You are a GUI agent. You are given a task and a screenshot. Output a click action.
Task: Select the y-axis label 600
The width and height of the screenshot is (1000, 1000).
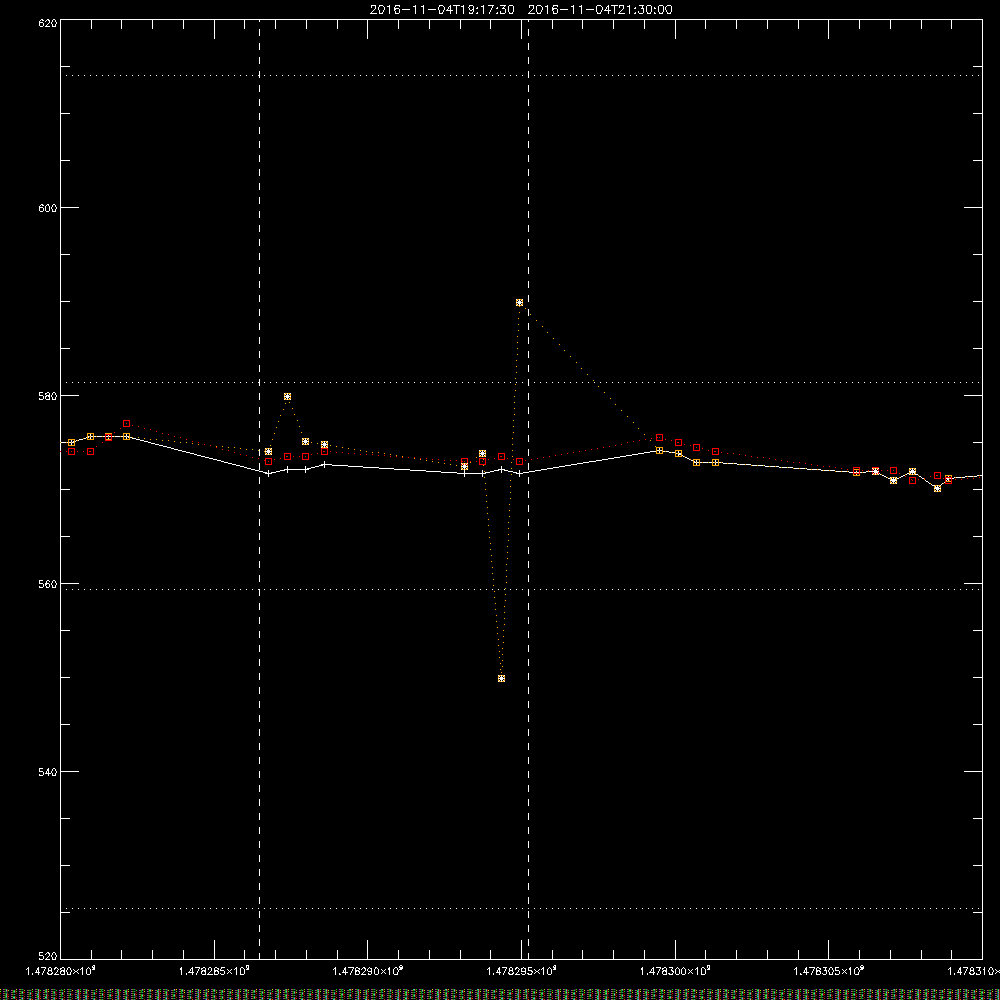pos(48,208)
